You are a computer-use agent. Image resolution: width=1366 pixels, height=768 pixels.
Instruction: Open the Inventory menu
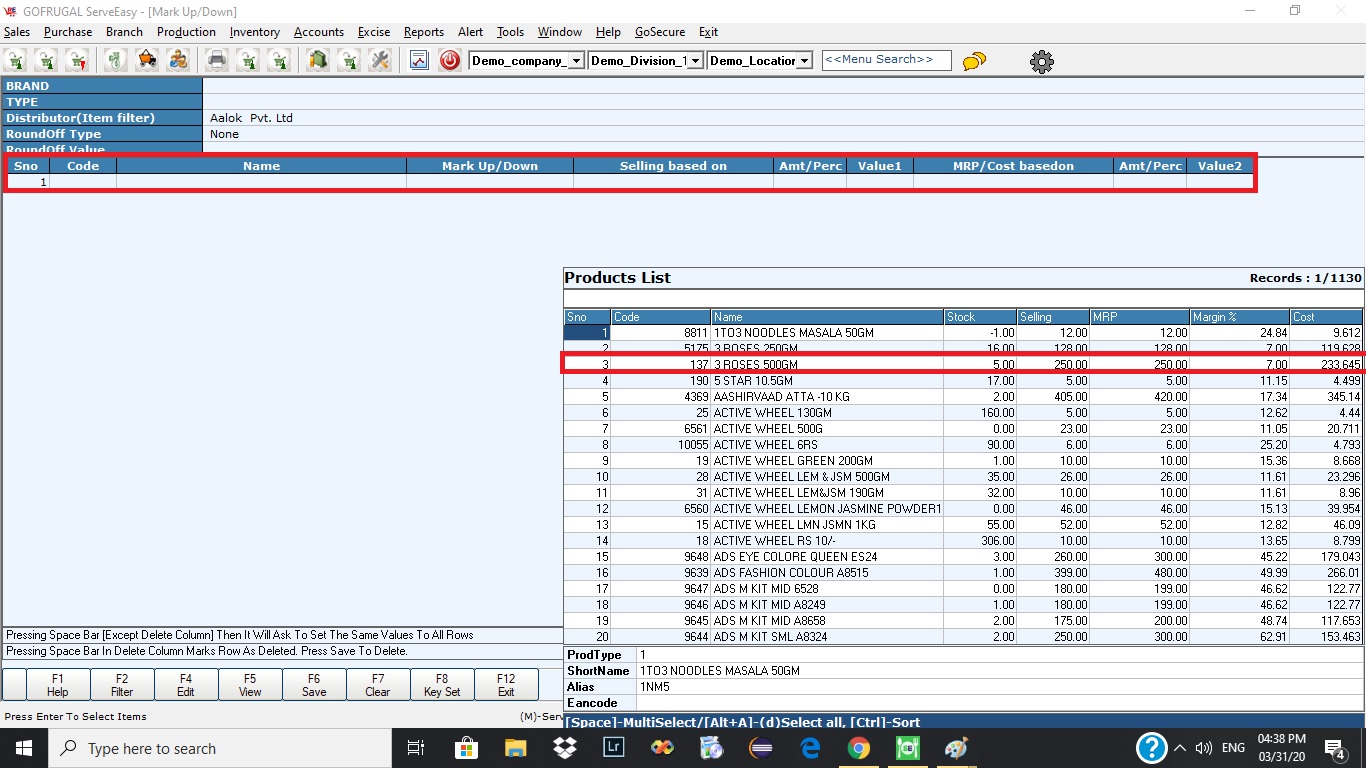(254, 32)
